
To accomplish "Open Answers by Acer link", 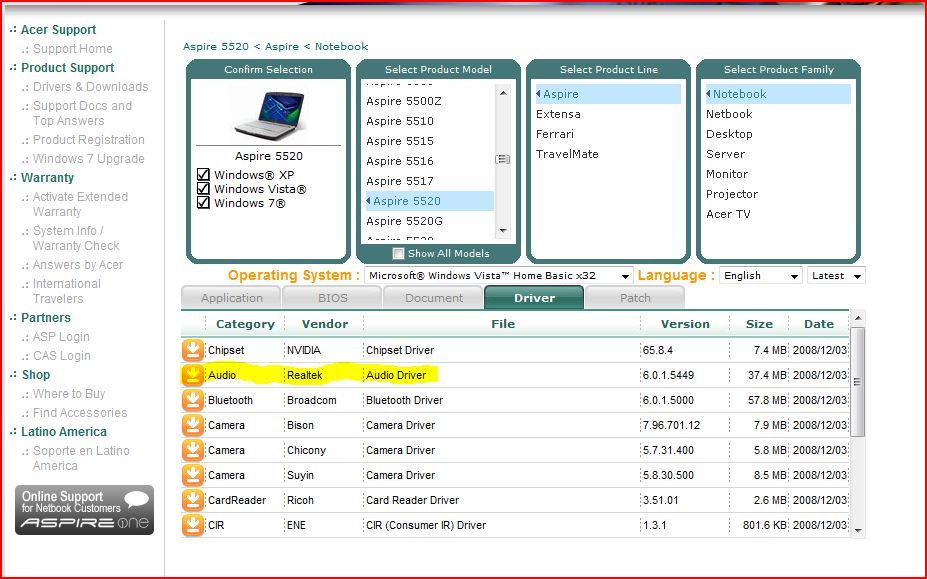I will pos(77,264).
